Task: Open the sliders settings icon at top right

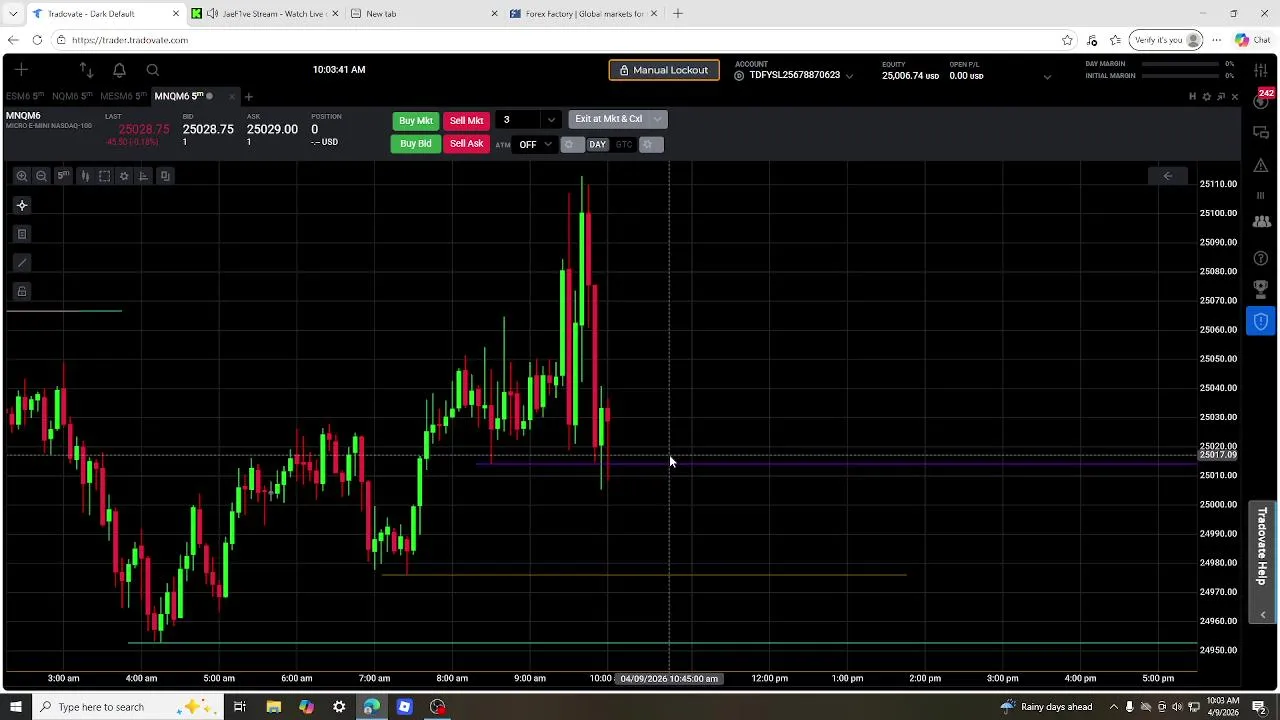Action: point(1261,70)
